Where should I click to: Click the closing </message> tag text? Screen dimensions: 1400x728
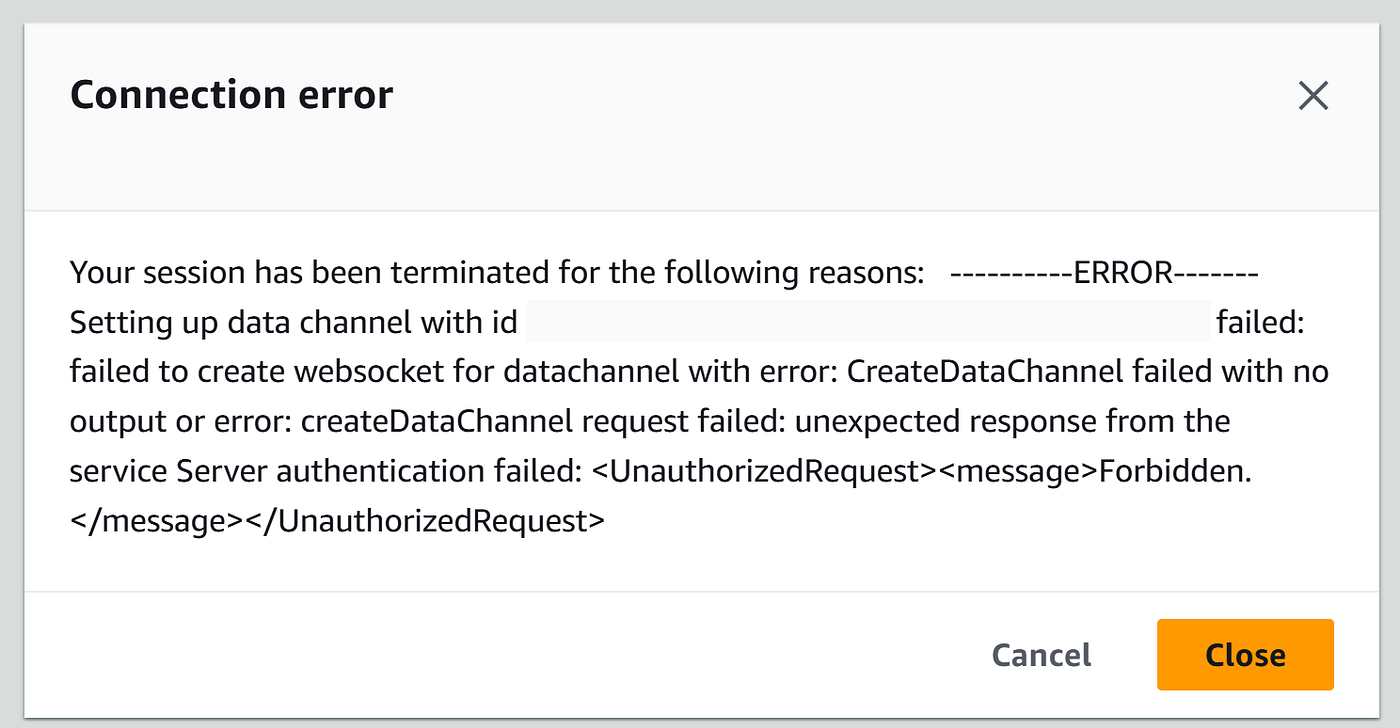(163, 521)
